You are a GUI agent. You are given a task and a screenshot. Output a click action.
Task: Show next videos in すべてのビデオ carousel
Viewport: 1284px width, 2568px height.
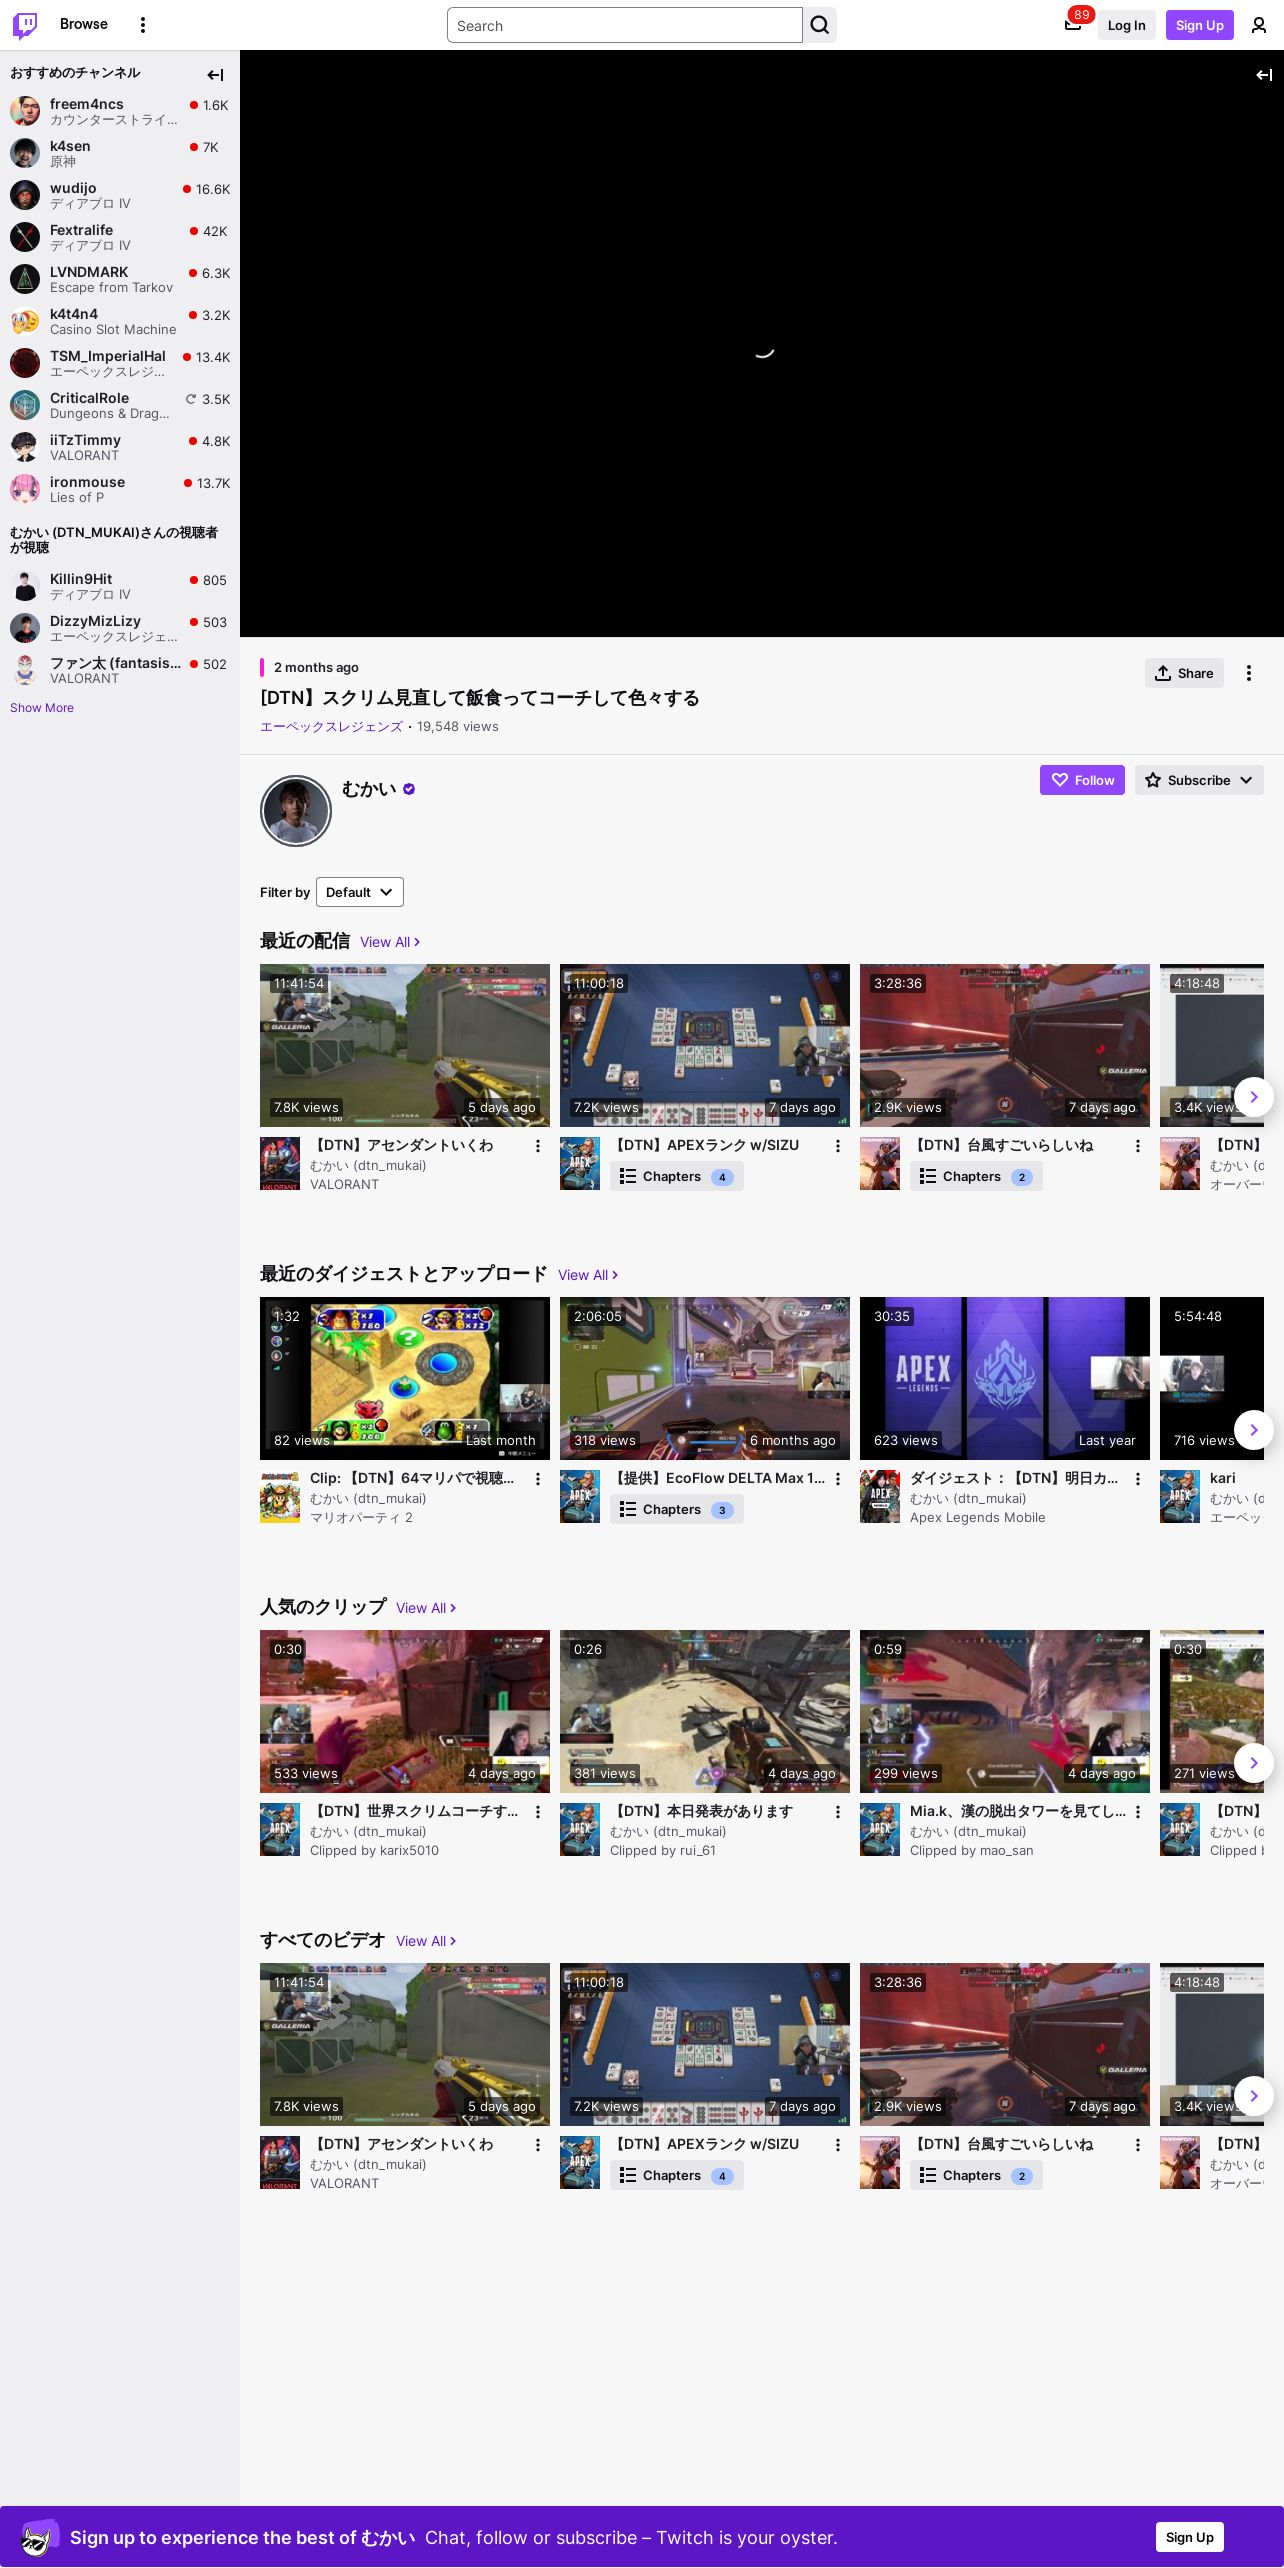[x=1254, y=2096]
